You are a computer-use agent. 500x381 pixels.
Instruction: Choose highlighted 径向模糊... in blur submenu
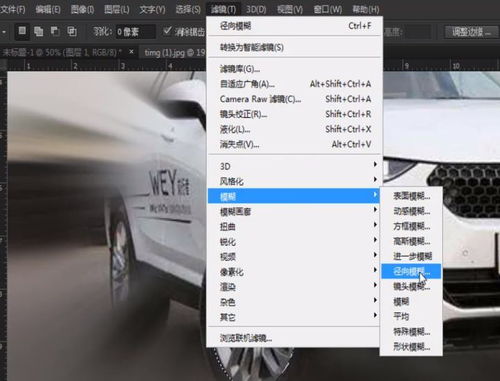pos(411,271)
